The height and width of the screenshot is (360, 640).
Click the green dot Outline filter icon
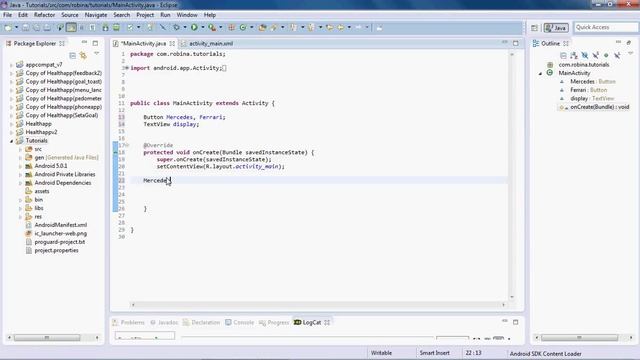click(x=606, y=55)
